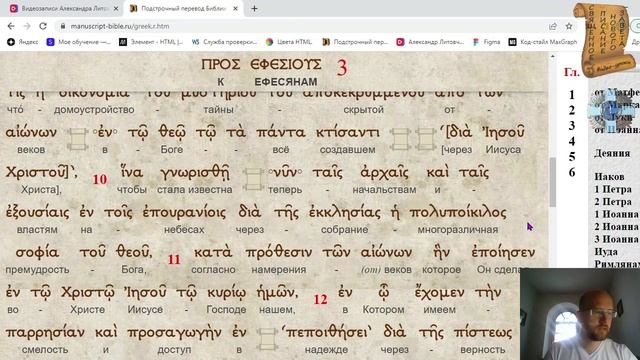Image resolution: width=640 pixels, height=360 pixels.
Task: Click the scroll icon after αἰώνων
Action: 78,139
